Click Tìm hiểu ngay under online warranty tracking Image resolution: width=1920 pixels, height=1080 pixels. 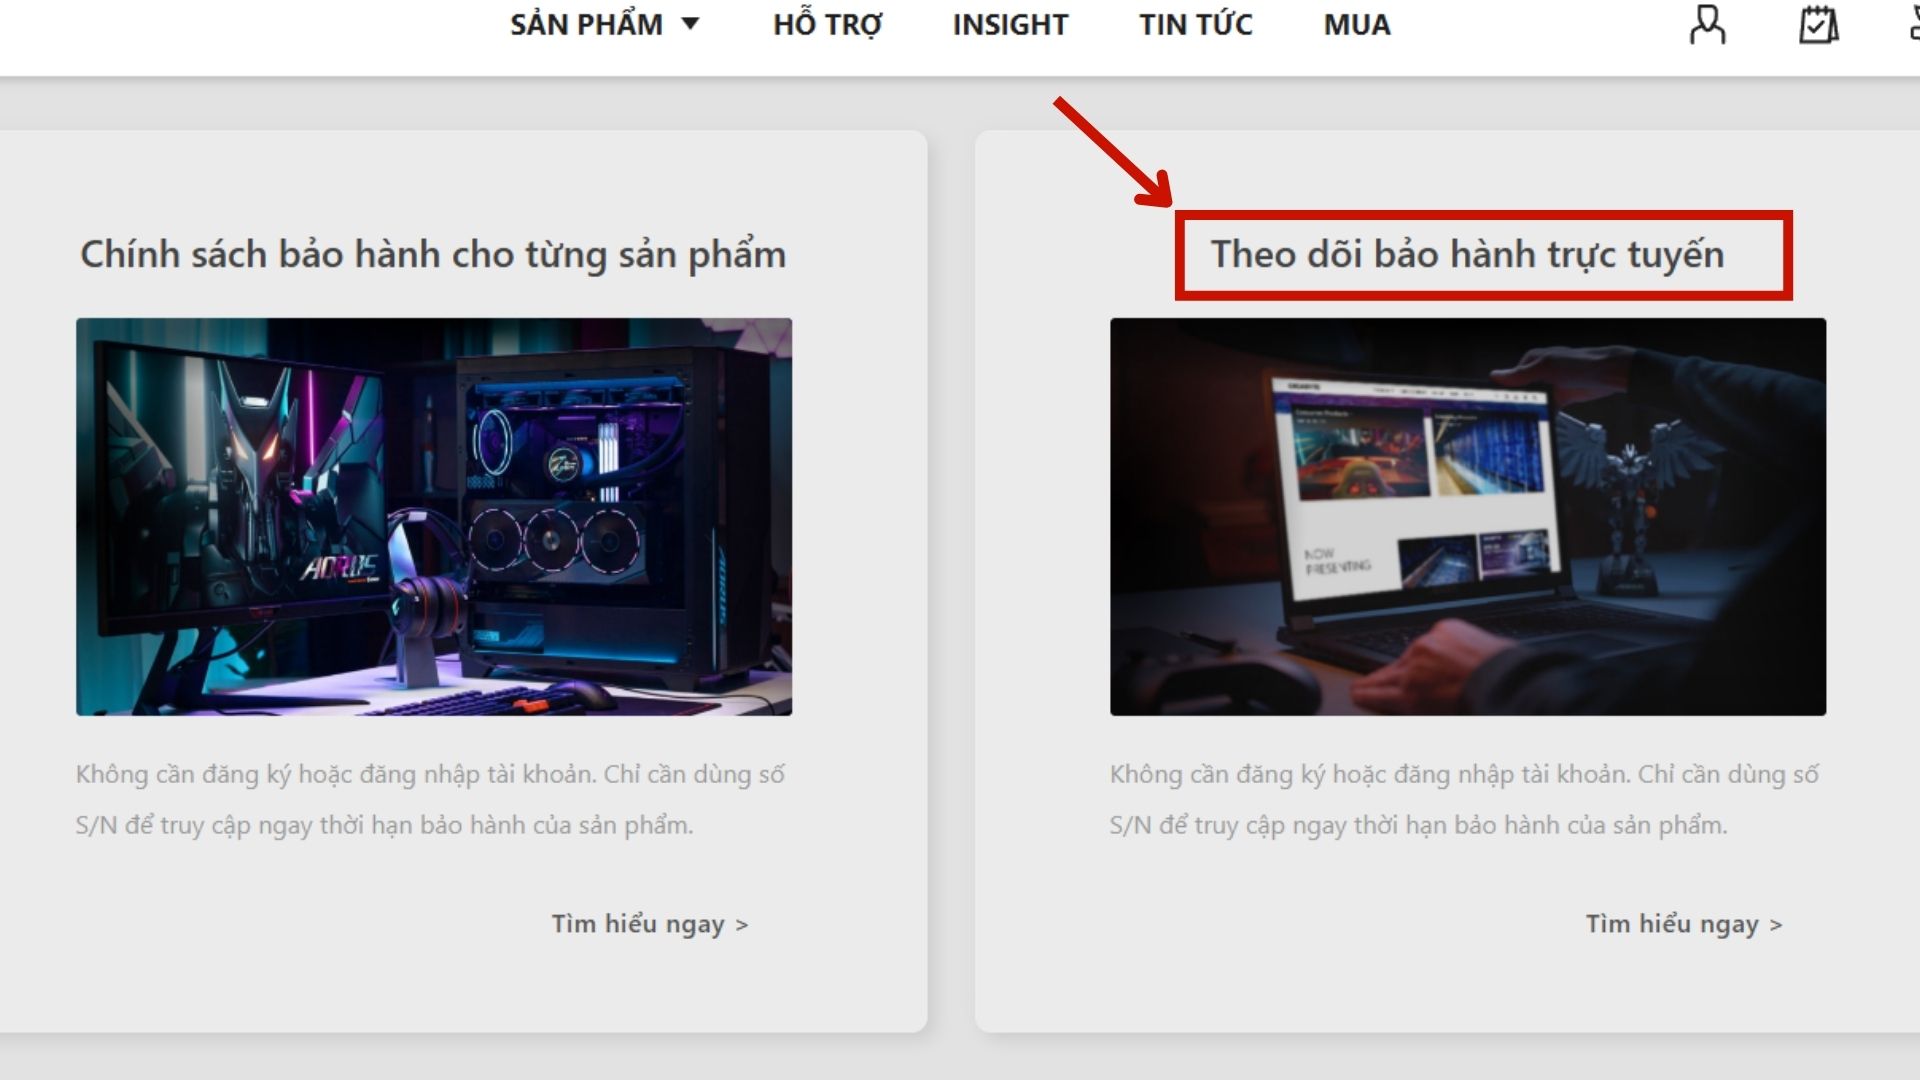[1672, 924]
